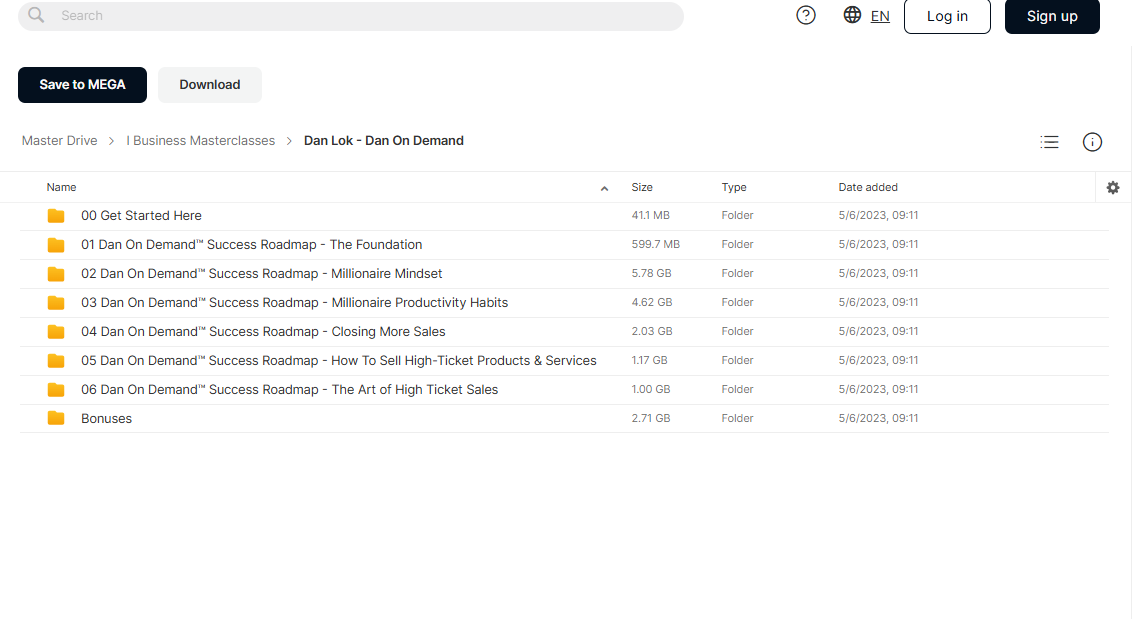The image size is (1132, 619).
Task: Click the date added for 02 Millionaire Mindset
Action: pyautogui.click(x=878, y=273)
